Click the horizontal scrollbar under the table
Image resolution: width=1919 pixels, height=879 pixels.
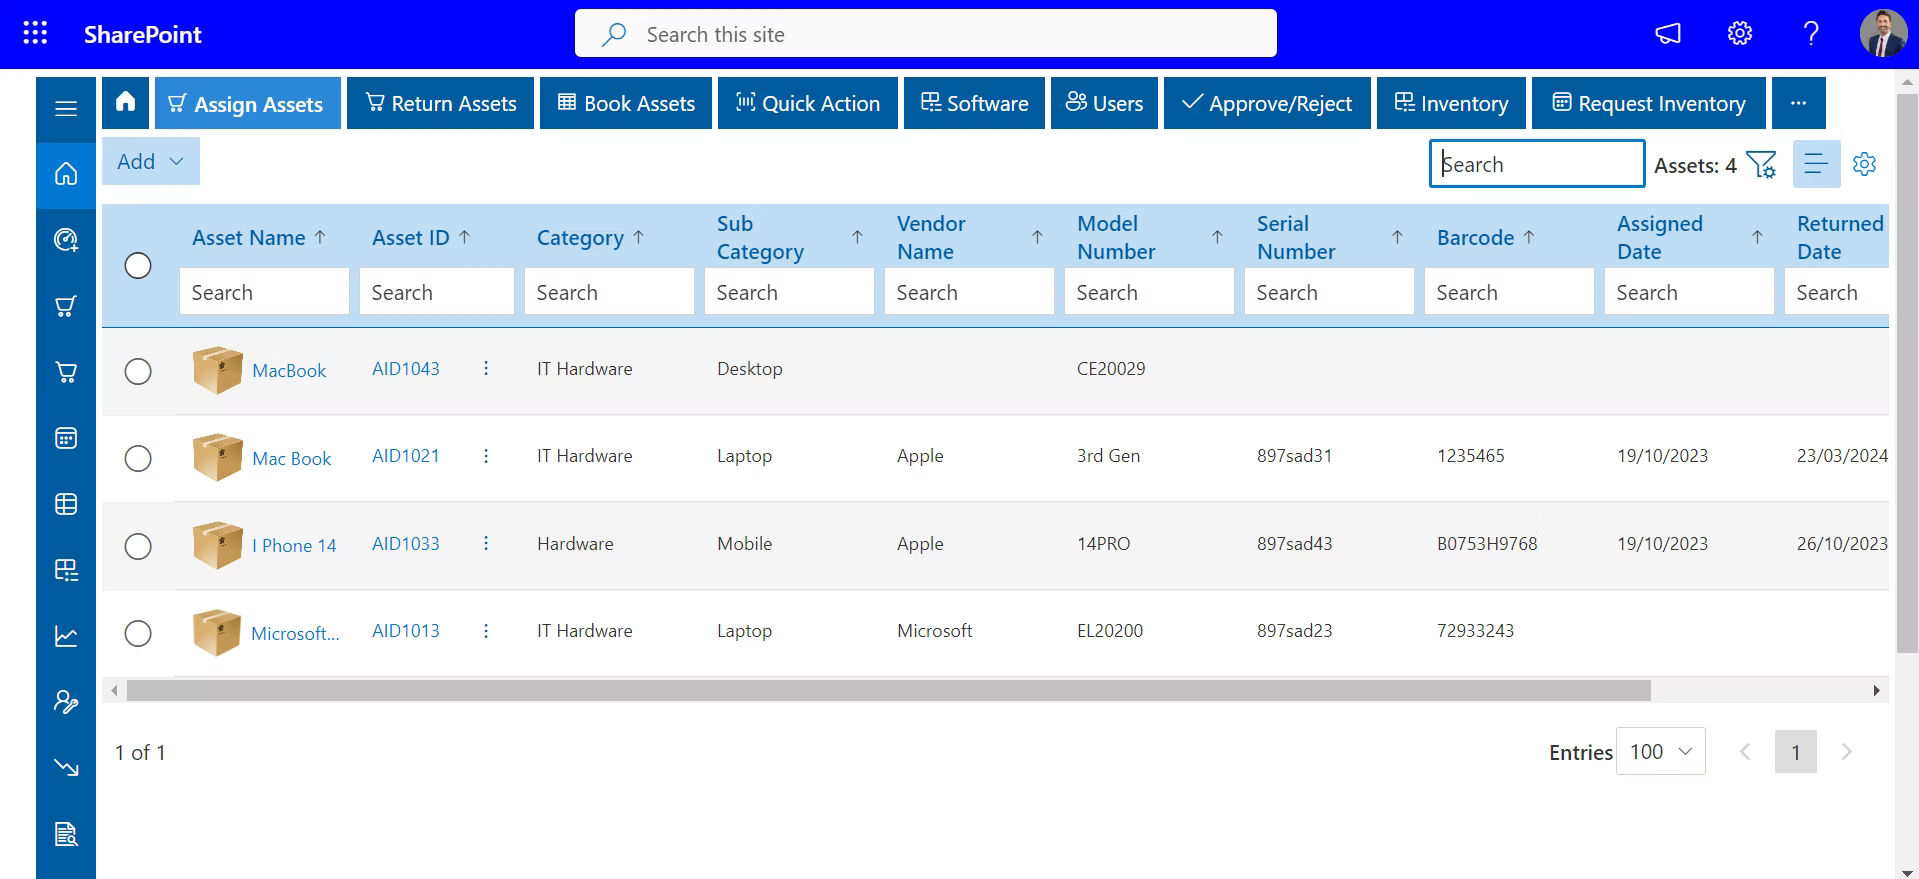(888, 690)
